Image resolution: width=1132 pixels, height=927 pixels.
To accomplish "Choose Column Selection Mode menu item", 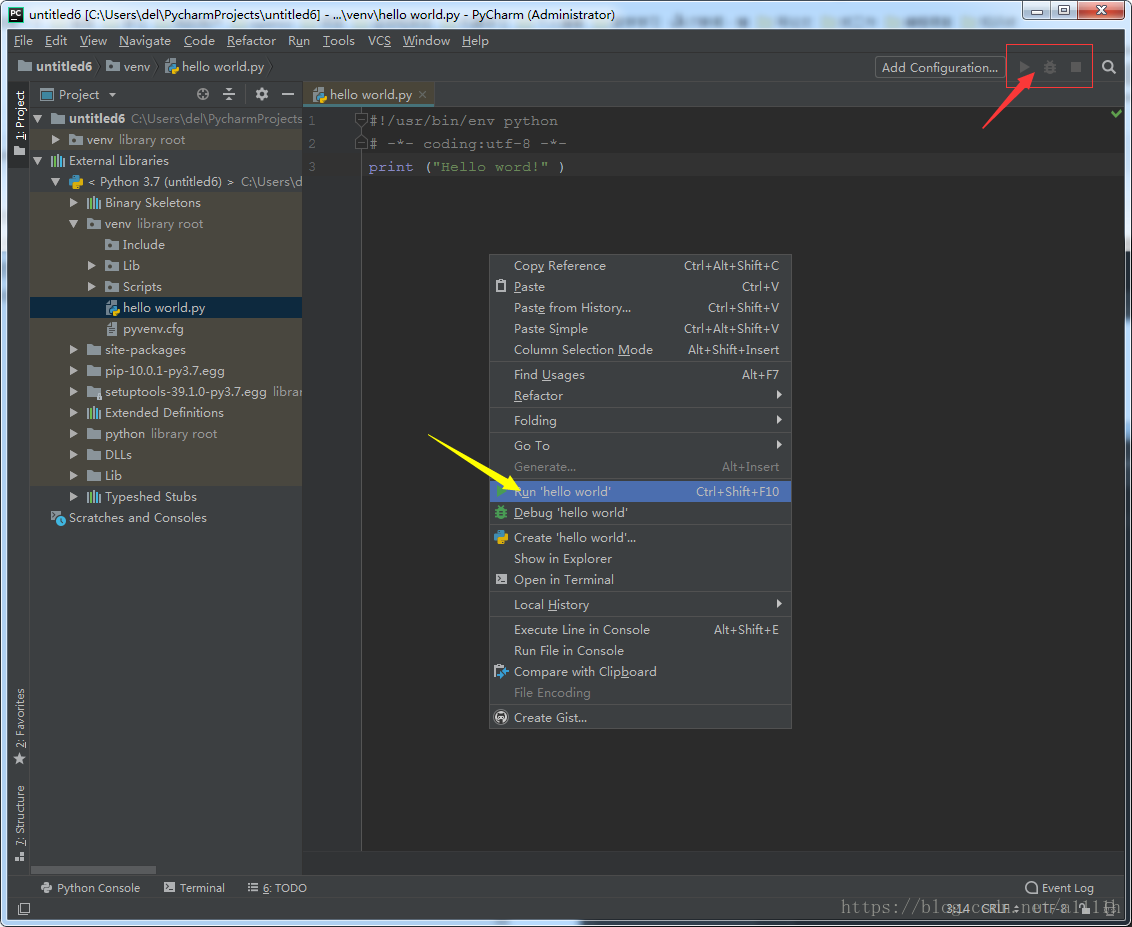I will (x=640, y=349).
